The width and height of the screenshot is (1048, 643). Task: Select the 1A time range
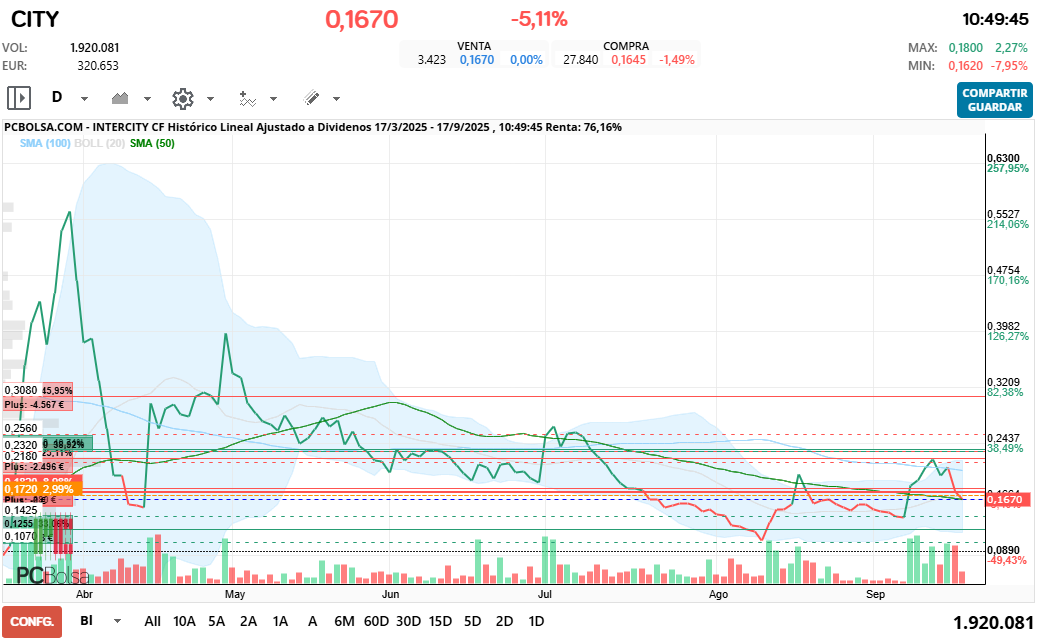(281, 622)
